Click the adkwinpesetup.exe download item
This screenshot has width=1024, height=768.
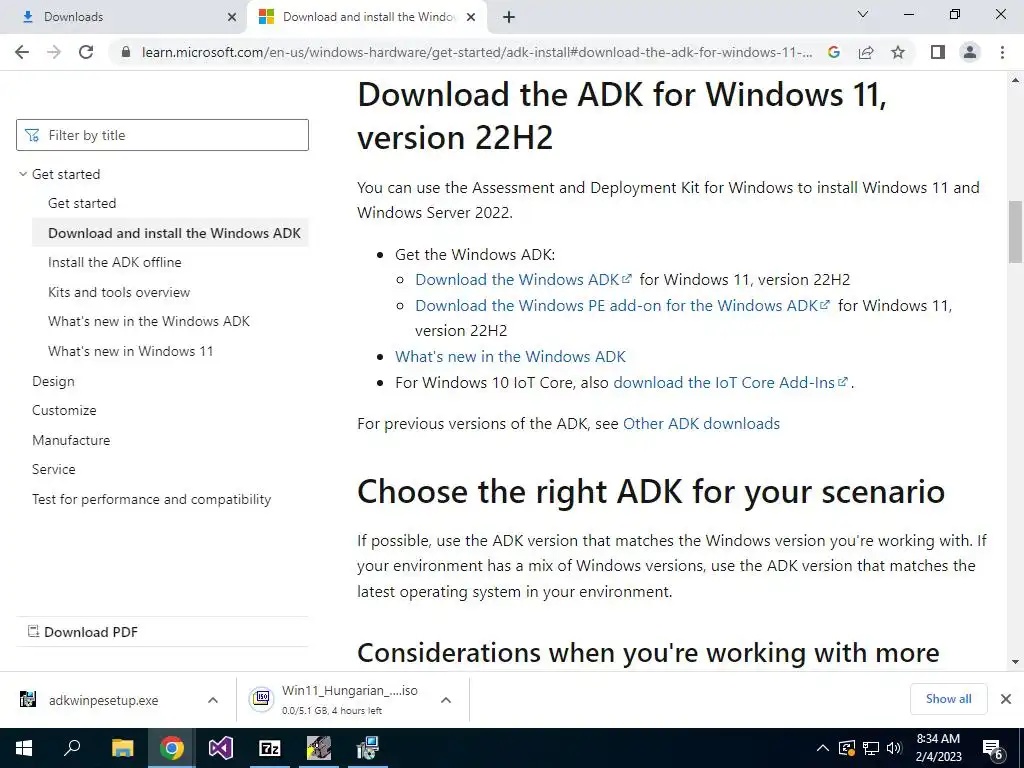click(103, 700)
